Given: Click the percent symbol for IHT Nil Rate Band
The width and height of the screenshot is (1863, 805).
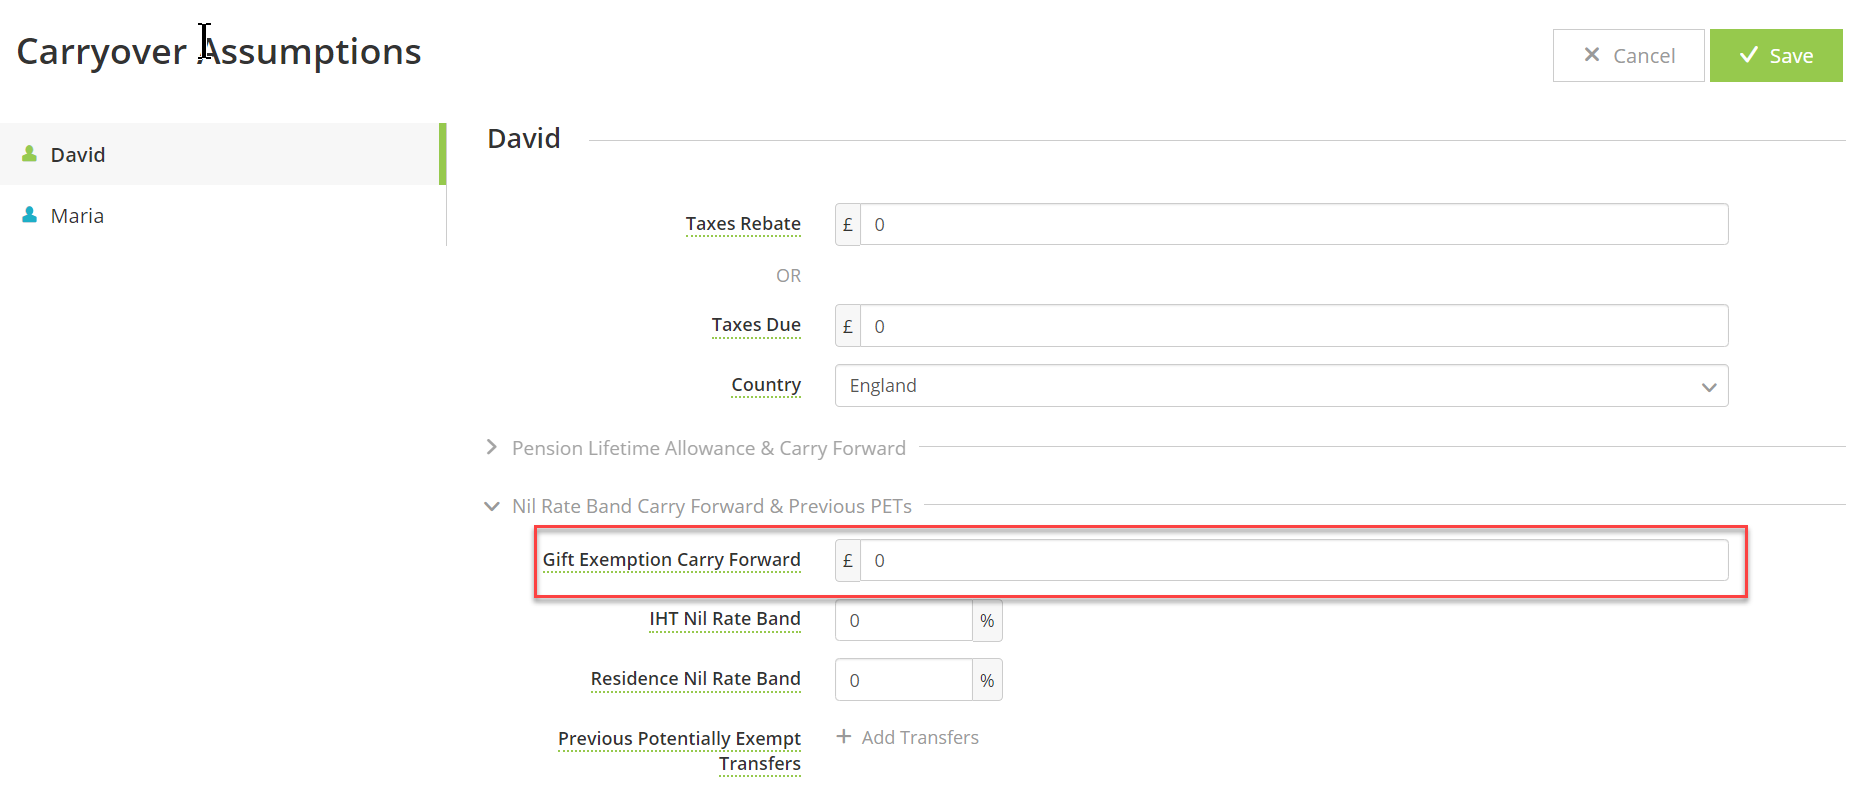Looking at the screenshot, I should point(987,620).
